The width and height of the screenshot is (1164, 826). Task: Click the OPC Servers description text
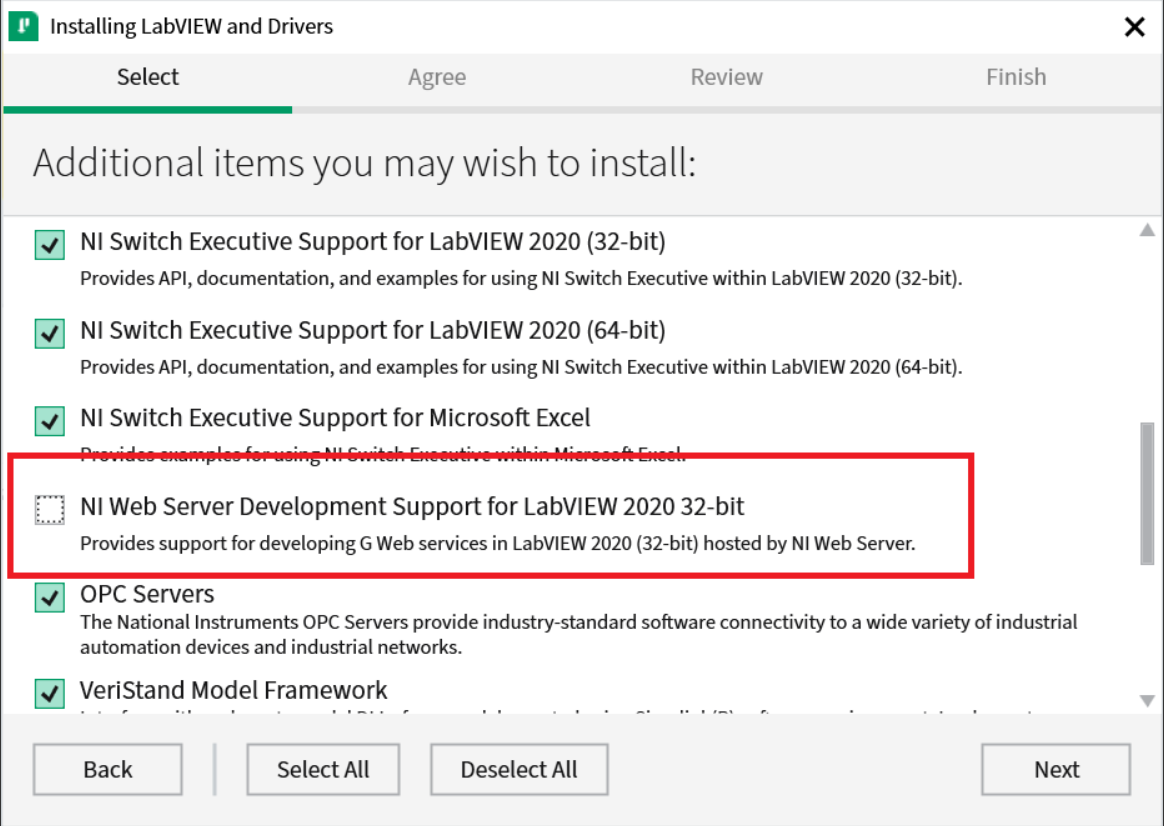578,635
